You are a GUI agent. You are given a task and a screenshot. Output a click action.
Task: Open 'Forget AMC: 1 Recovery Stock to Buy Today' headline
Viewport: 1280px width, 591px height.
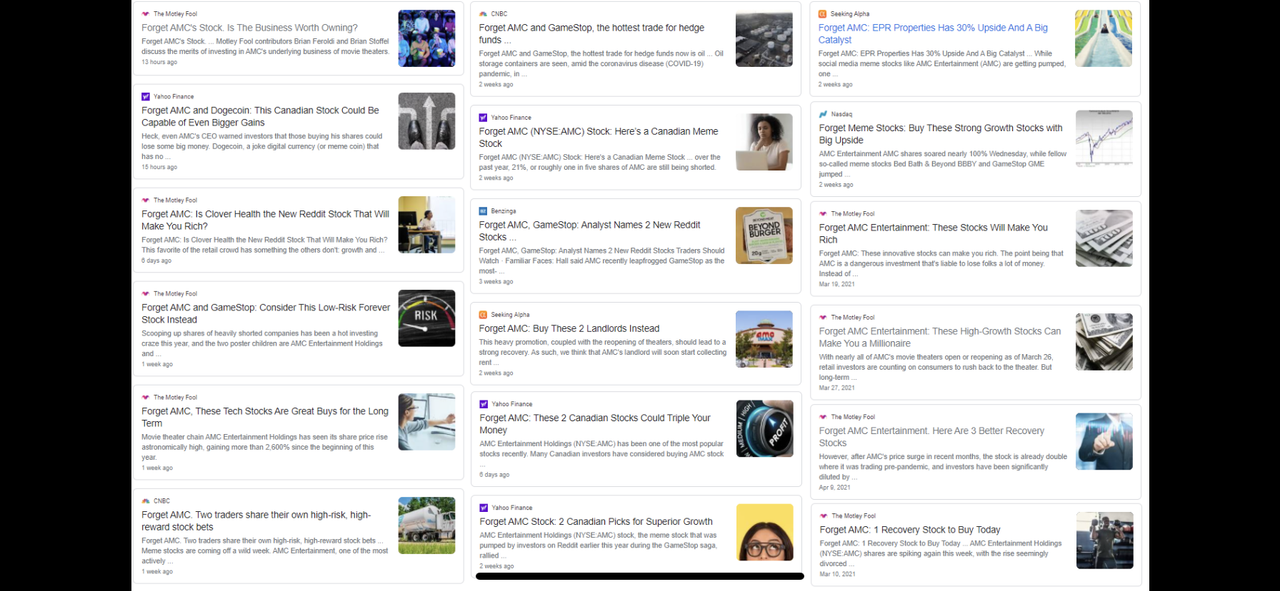pyautogui.click(x=910, y=530)
